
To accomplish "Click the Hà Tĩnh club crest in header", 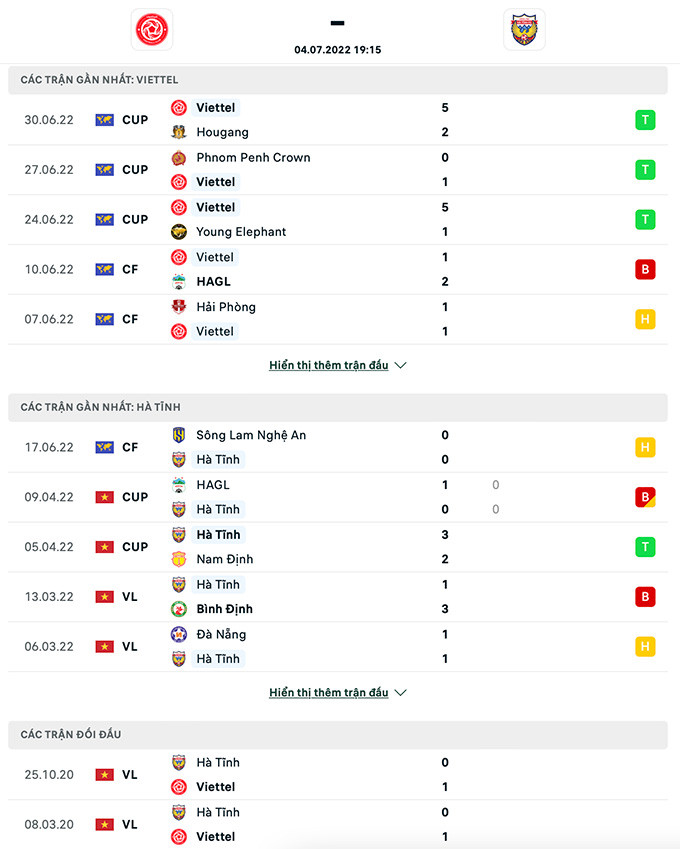I will 524,30.
